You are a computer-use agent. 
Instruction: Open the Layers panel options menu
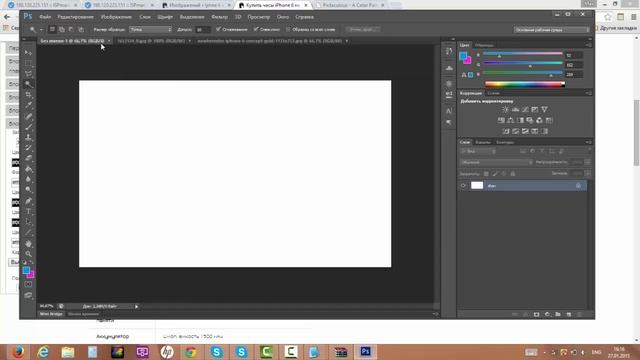pos(589,142)
